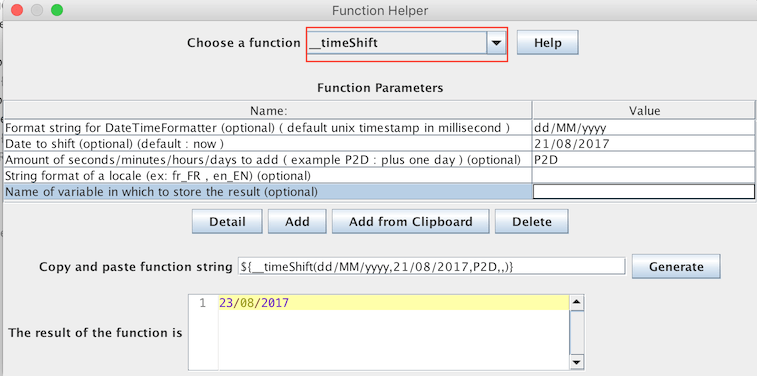Click the empty locale value cell
This screenshot has width=757, height=376.
pyautogui.click(x=644, y=176)
